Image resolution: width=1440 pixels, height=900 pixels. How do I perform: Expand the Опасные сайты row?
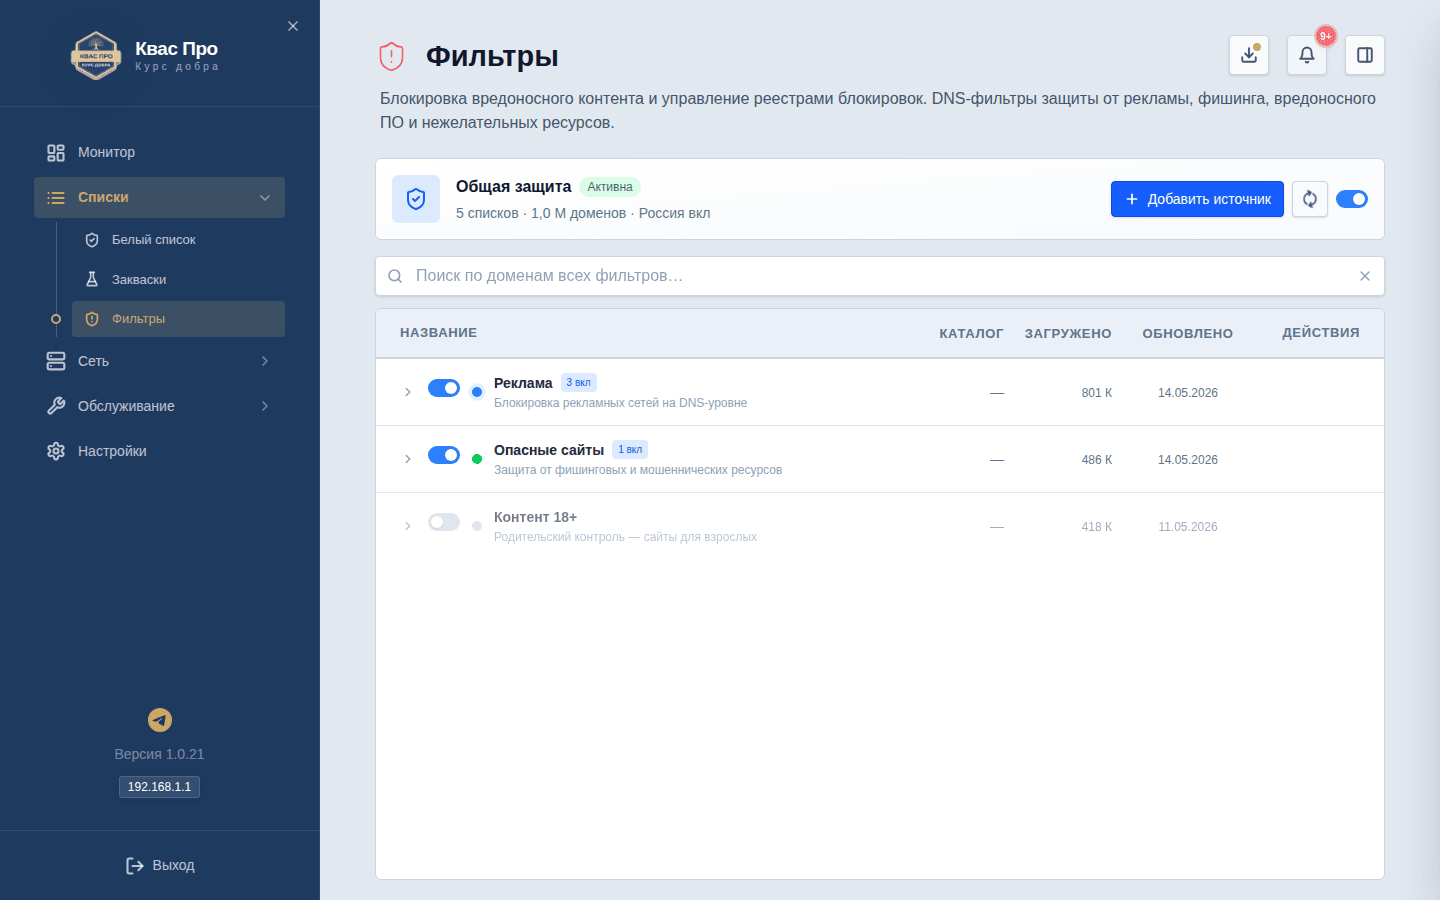[408, 459]
